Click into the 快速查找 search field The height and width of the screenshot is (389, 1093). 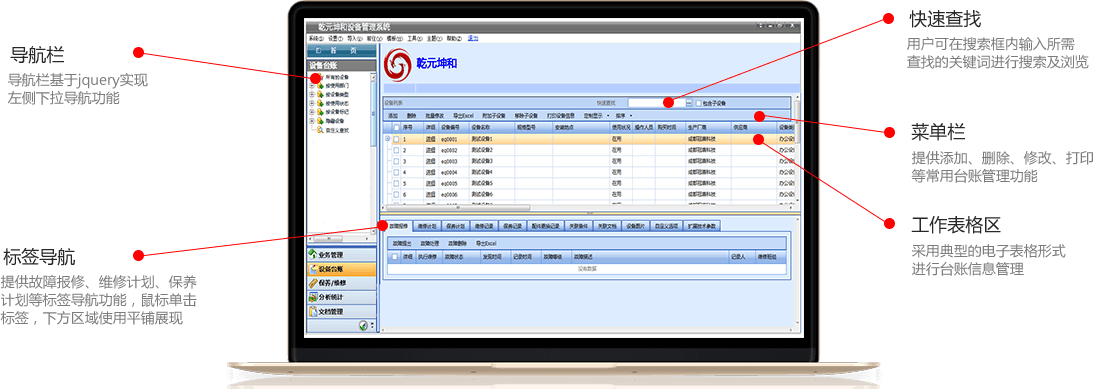click(656, 103)
